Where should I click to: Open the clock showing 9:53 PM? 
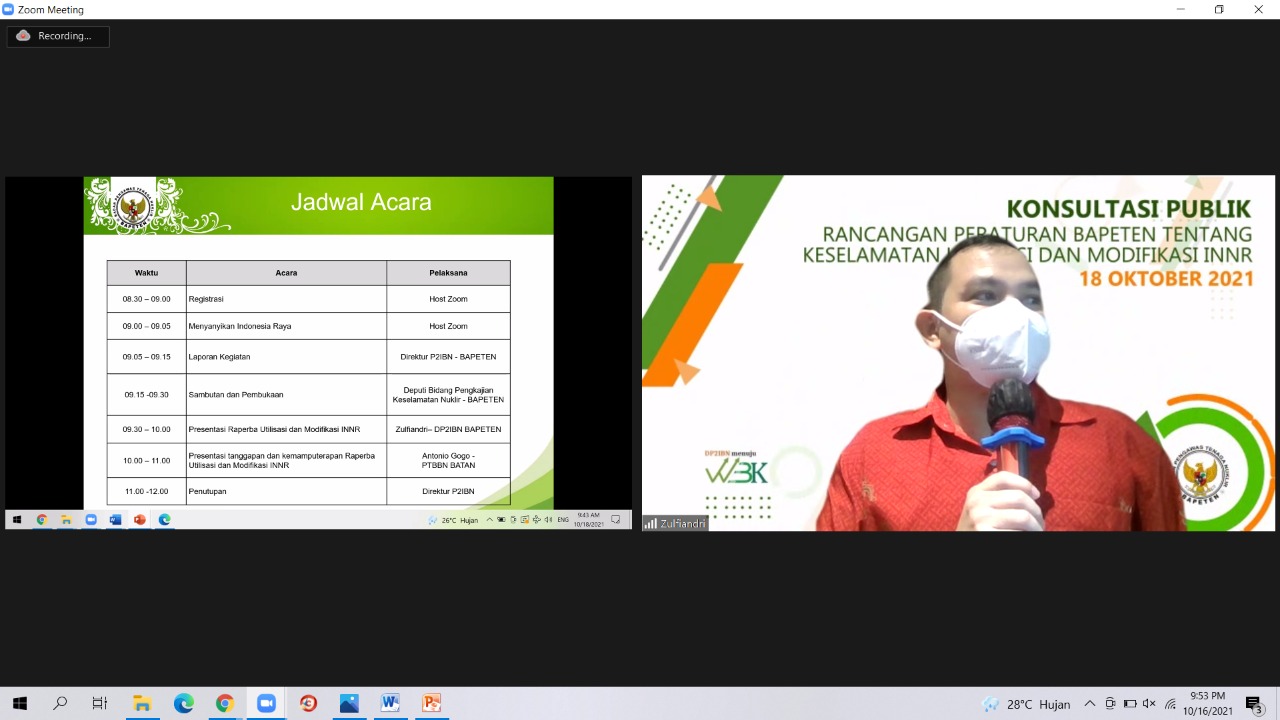point(1207,704)
